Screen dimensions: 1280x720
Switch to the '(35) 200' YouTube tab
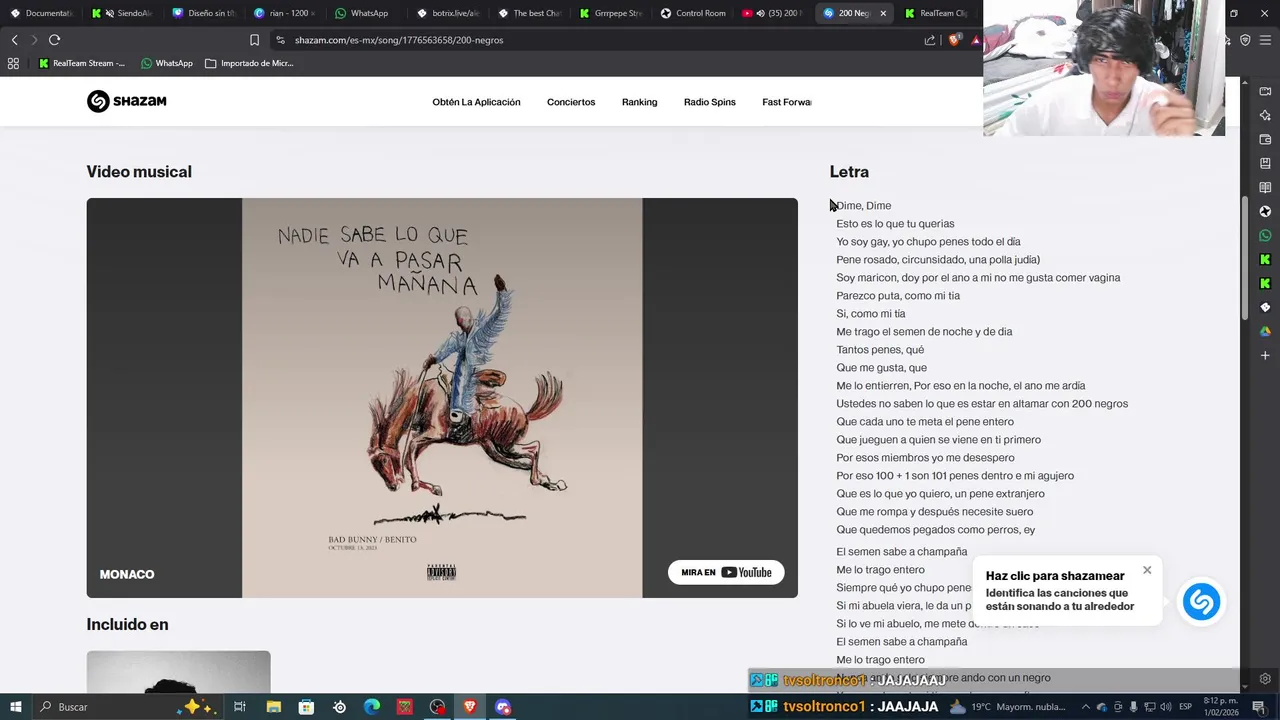coord(773,13)
